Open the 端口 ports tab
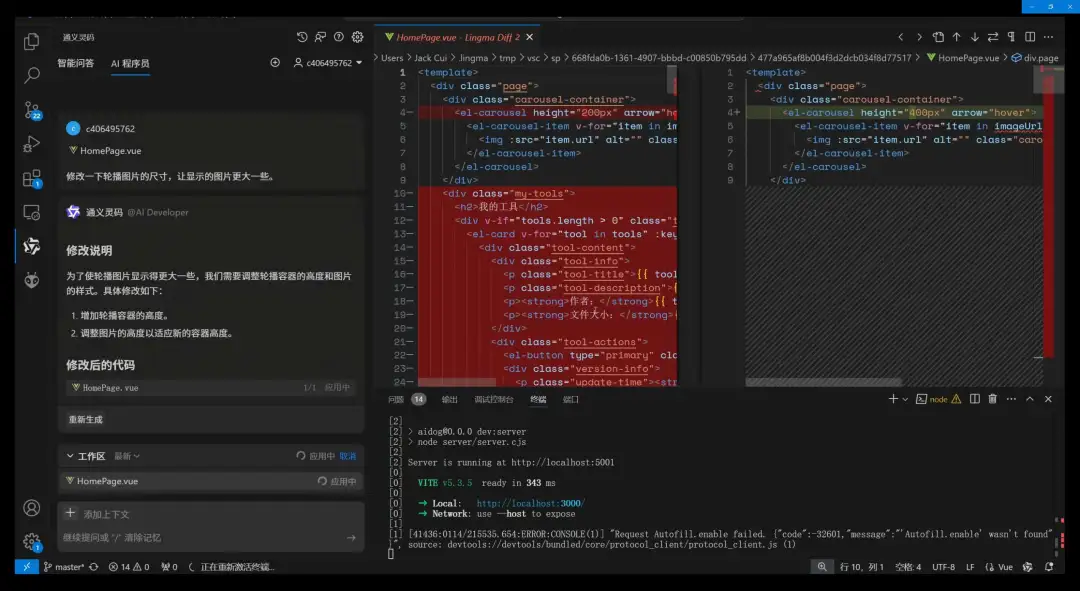 [571, 400]
